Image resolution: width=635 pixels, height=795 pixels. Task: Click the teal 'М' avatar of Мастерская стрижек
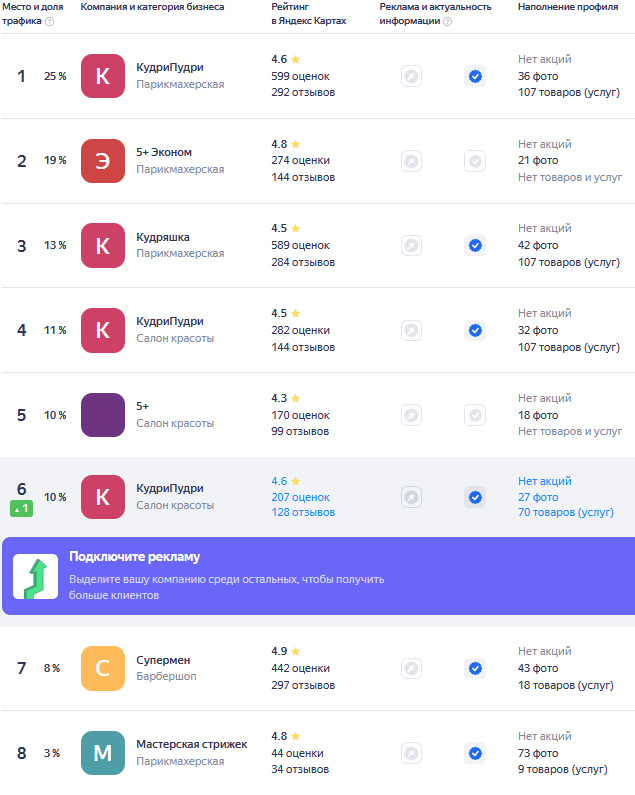point(102,753)
